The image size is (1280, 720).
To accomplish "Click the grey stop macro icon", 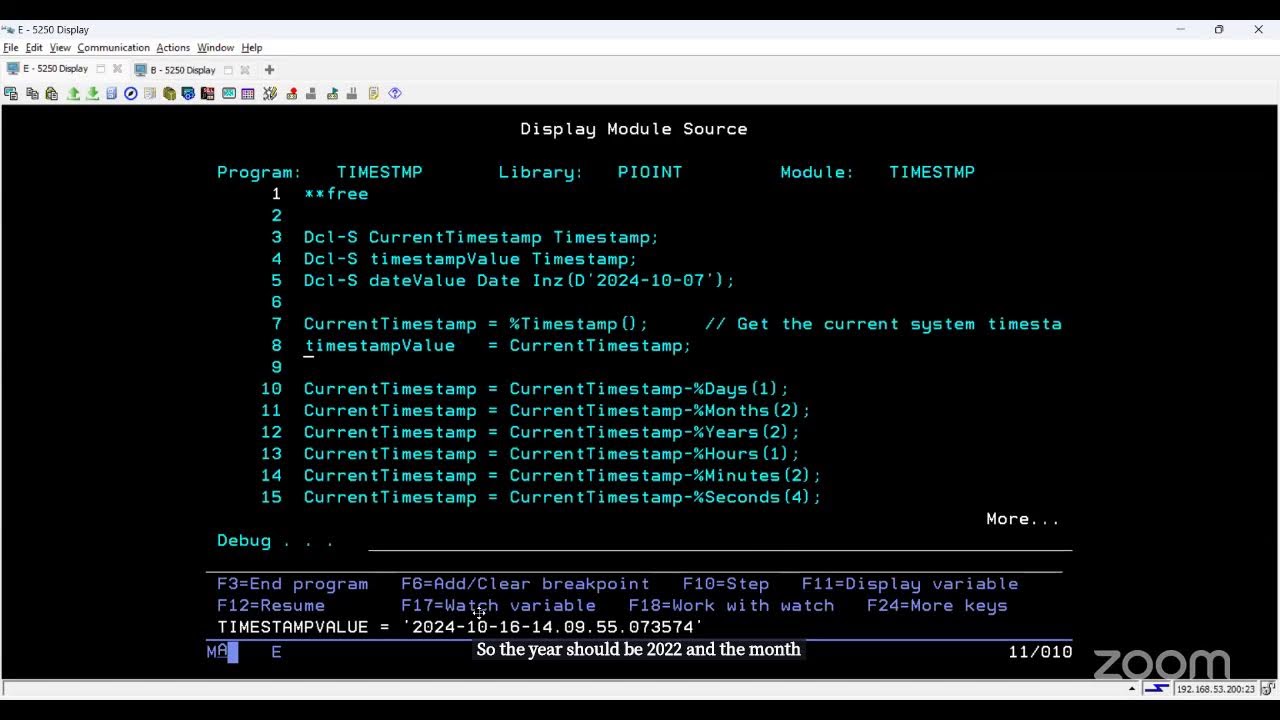I will [311, 93].
